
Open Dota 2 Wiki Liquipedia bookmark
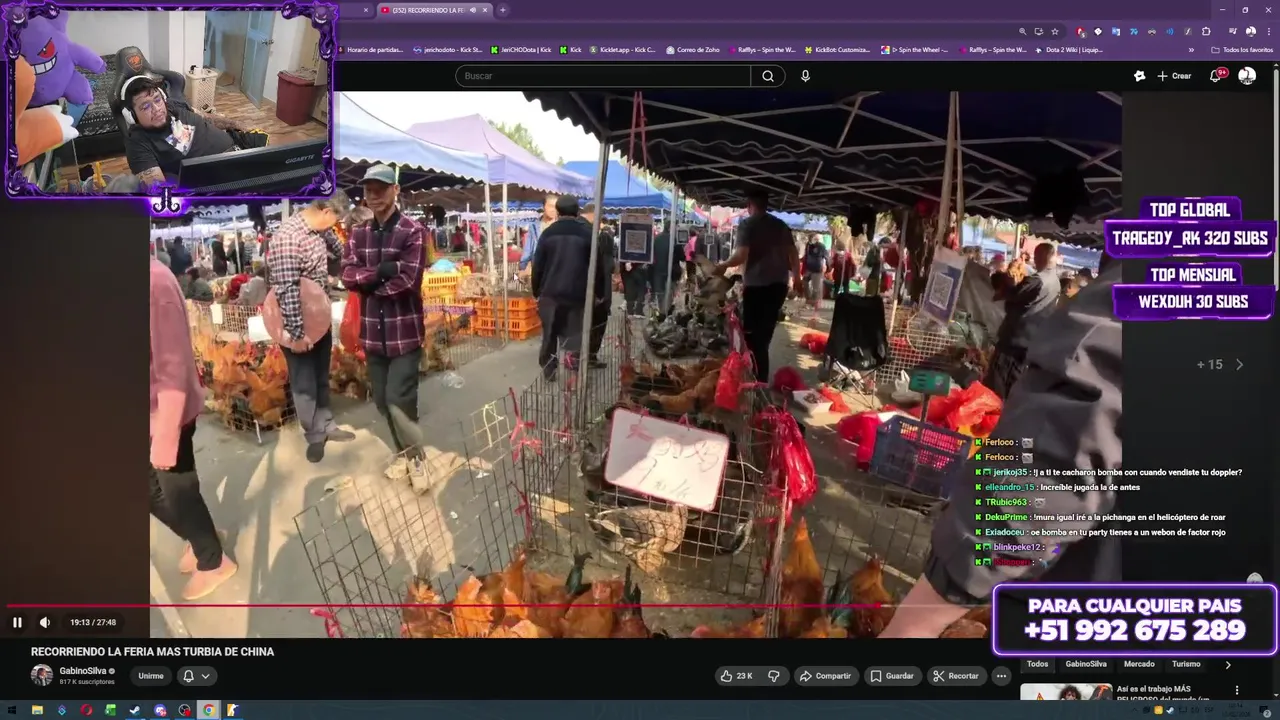1069,50
